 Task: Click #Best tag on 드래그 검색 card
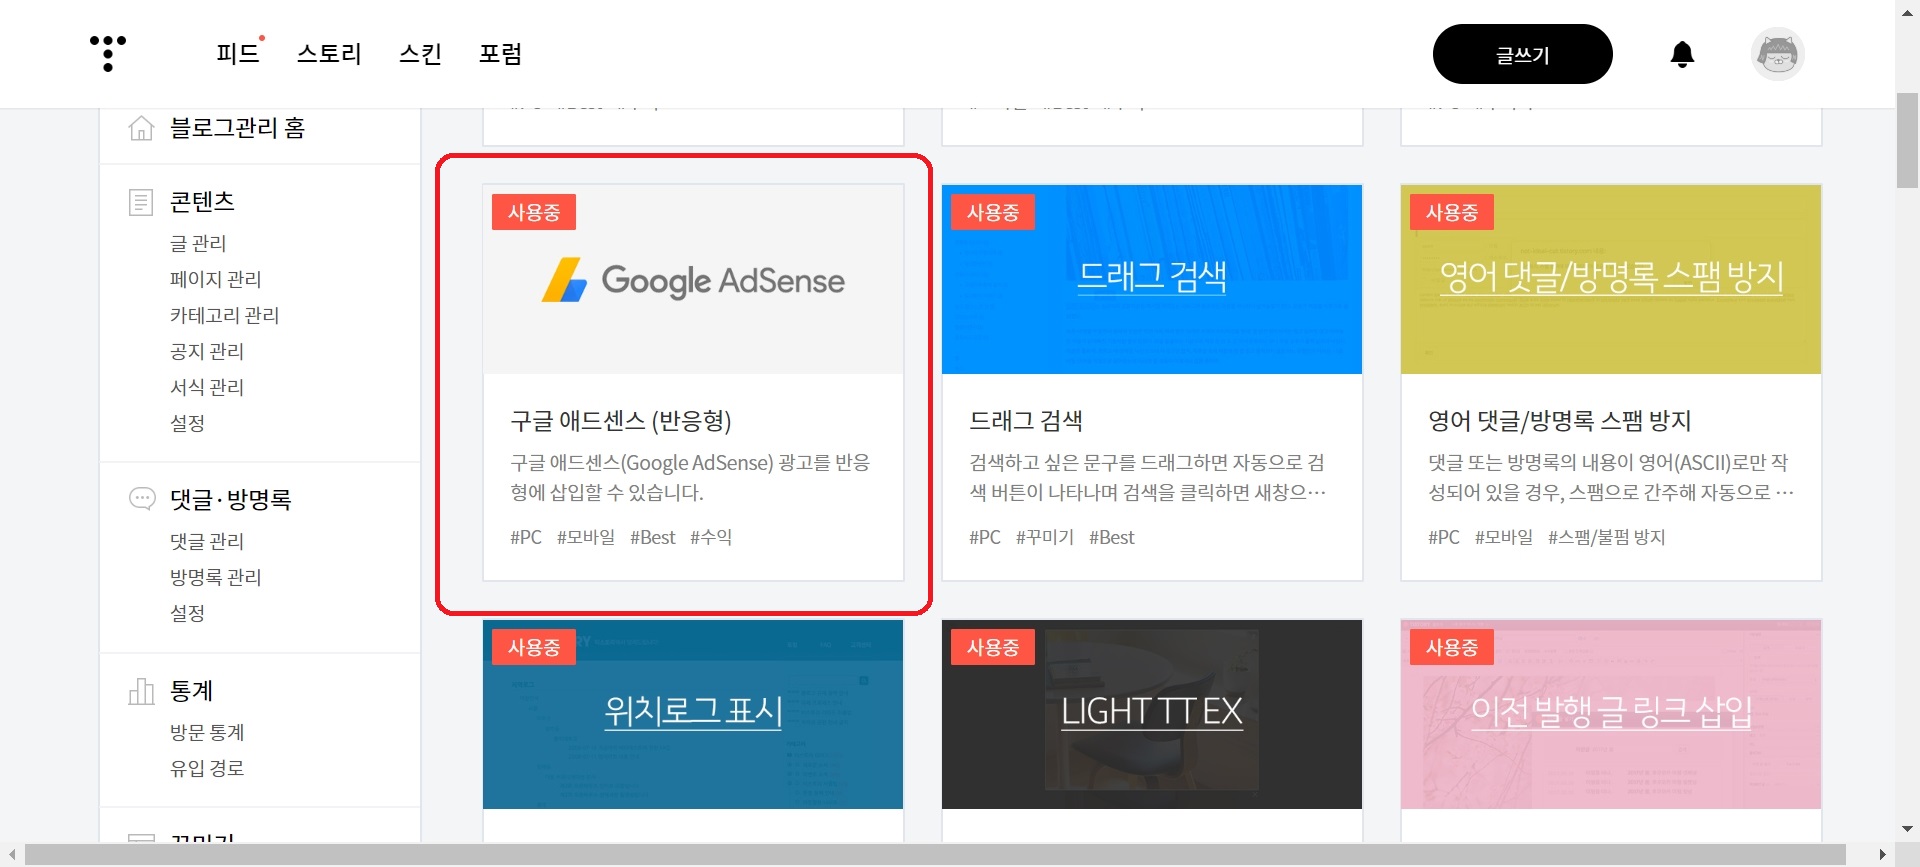1112,537
